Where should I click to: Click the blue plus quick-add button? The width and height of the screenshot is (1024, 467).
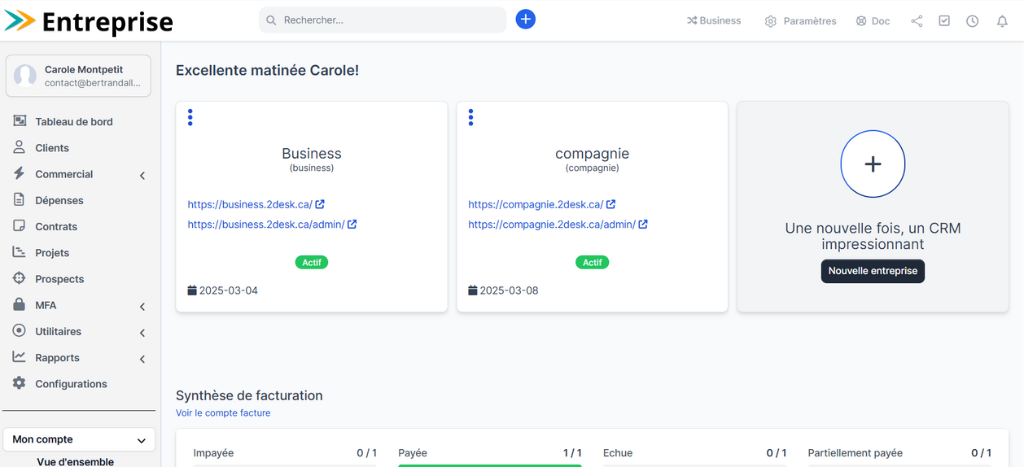point(526,19)
